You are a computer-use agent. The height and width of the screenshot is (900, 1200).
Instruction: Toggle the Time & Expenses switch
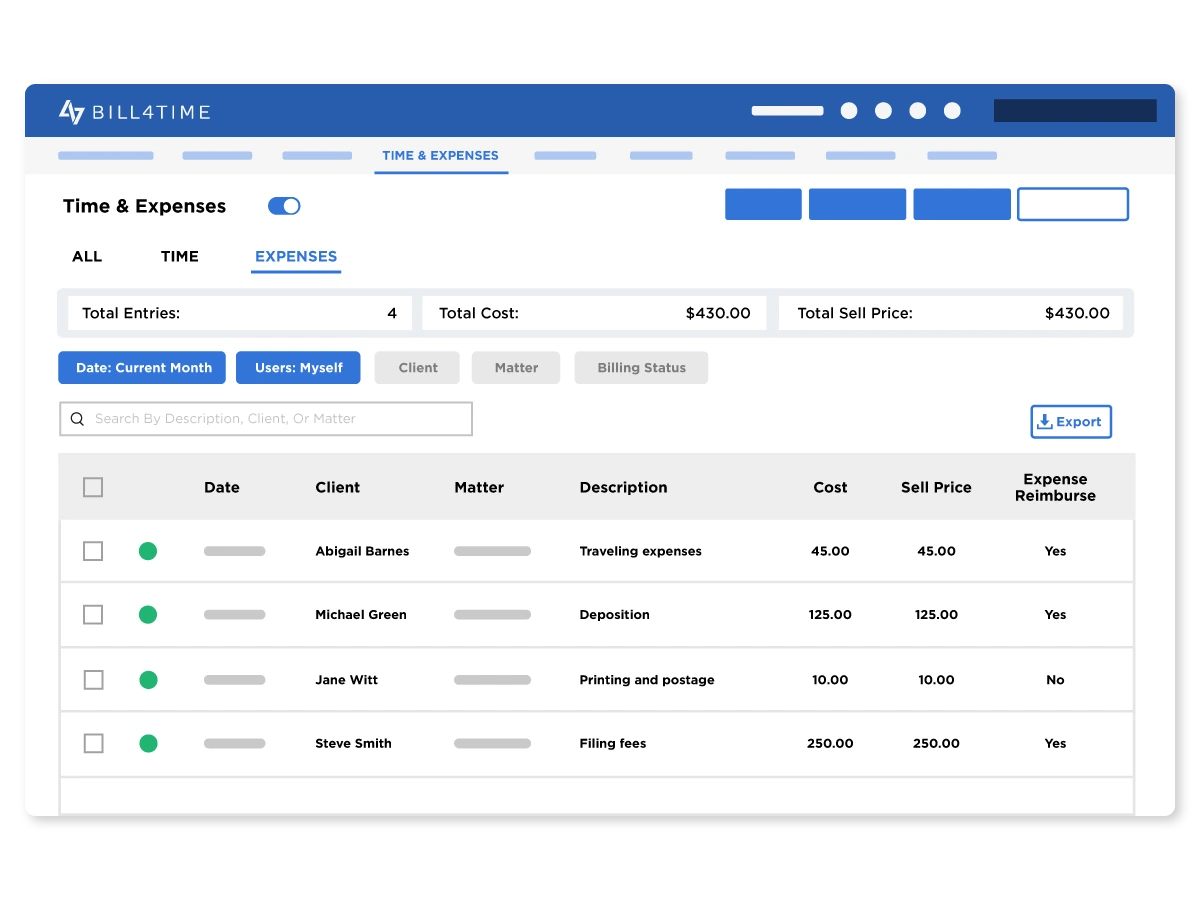[x=284, y=206]
